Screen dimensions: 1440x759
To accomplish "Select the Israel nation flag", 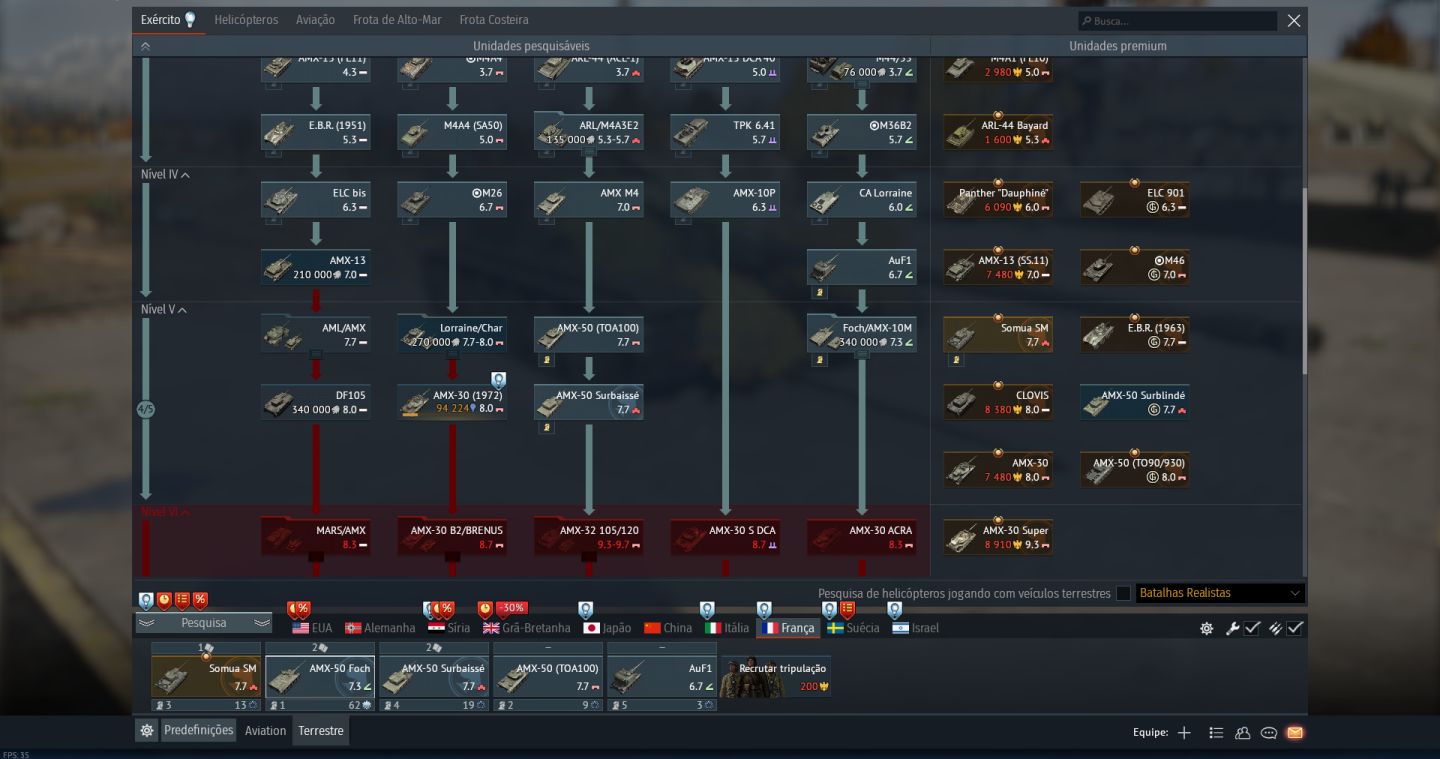I will [915, 628].
